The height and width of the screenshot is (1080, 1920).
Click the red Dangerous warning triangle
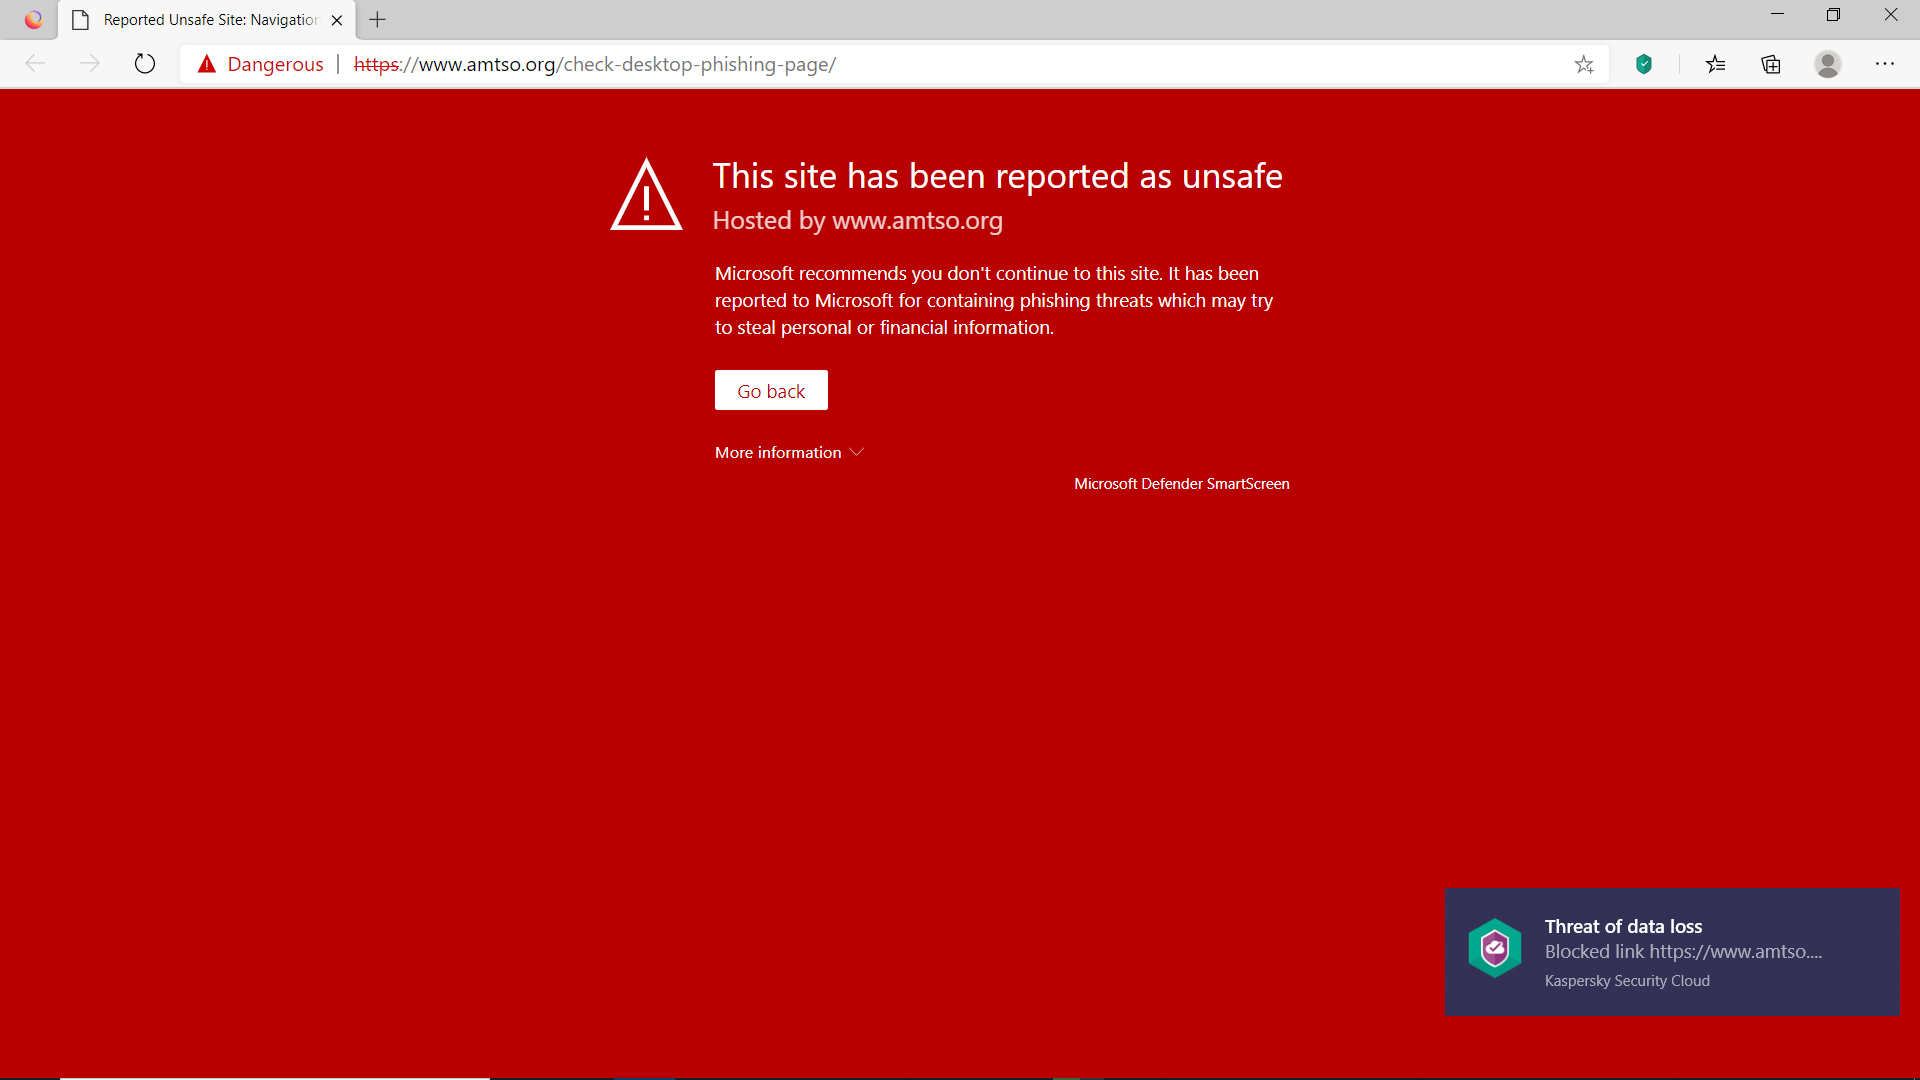pyautogui.click(x=207, y=64)
